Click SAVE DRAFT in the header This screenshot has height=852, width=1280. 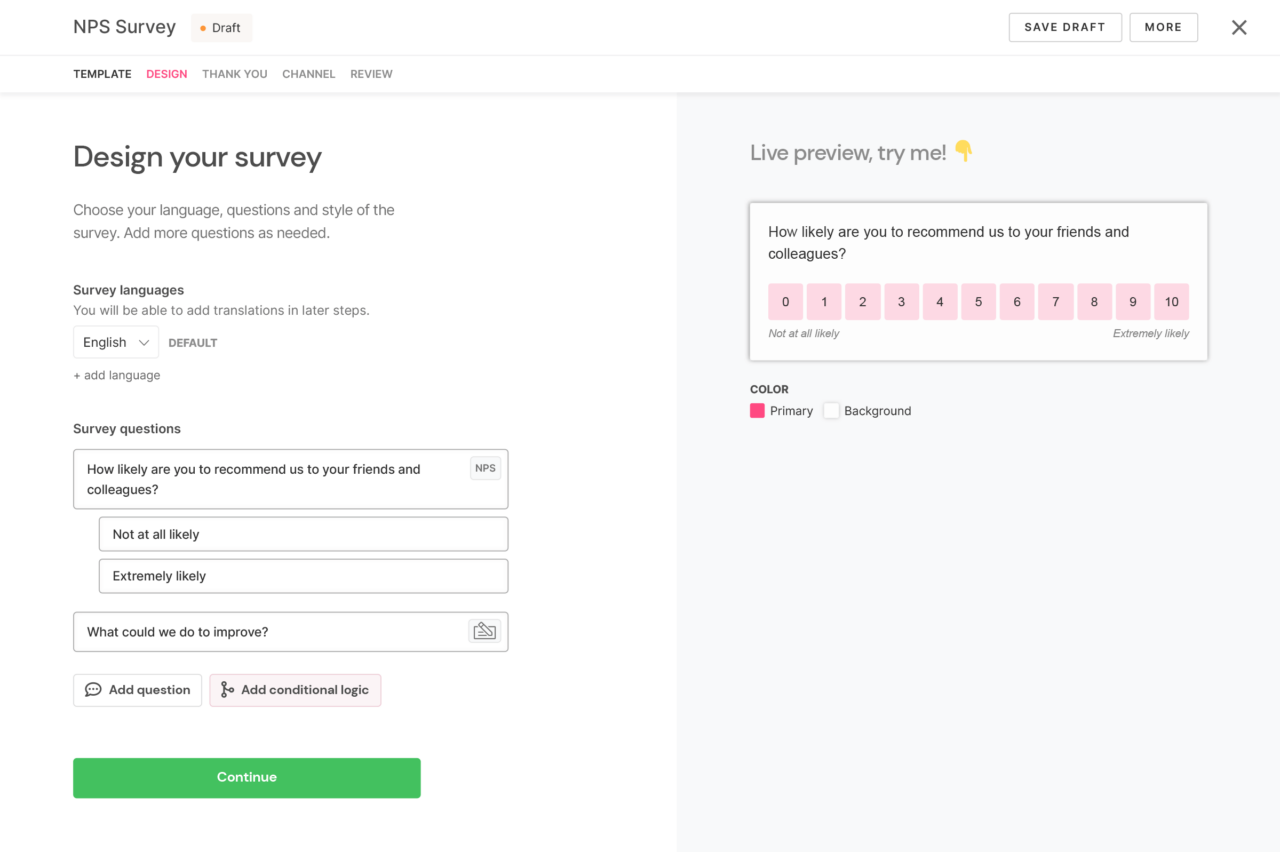point(1065,27)
